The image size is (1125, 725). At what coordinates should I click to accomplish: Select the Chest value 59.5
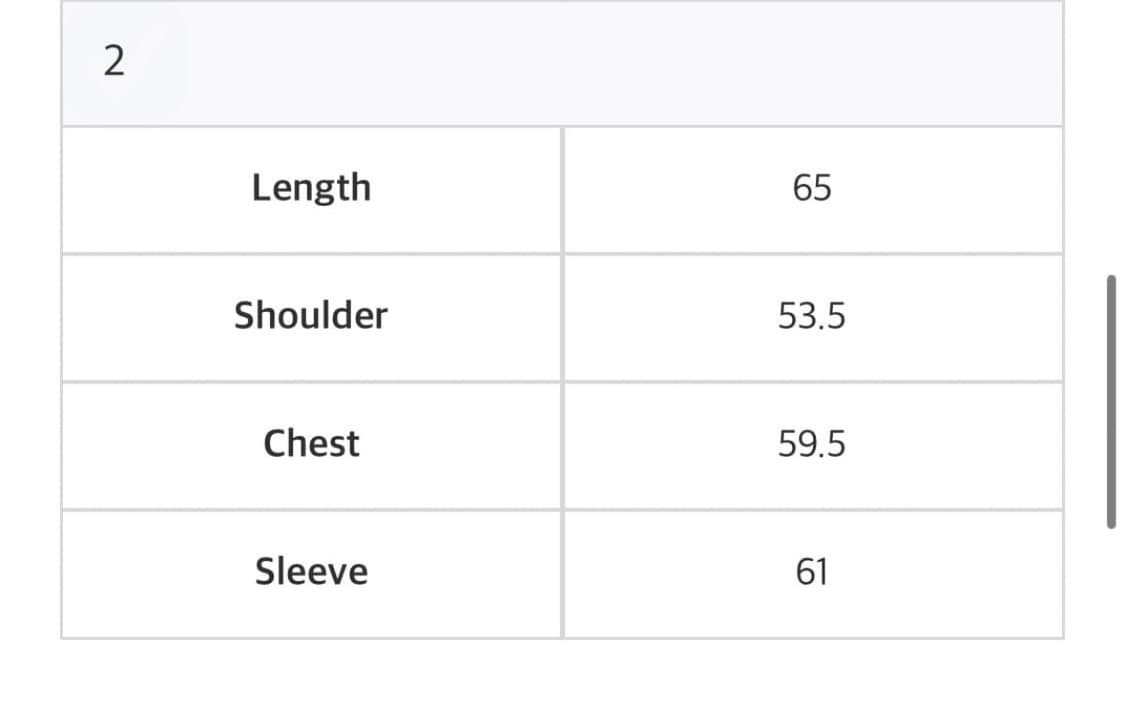pyautogui.click(x=812, y=445)
